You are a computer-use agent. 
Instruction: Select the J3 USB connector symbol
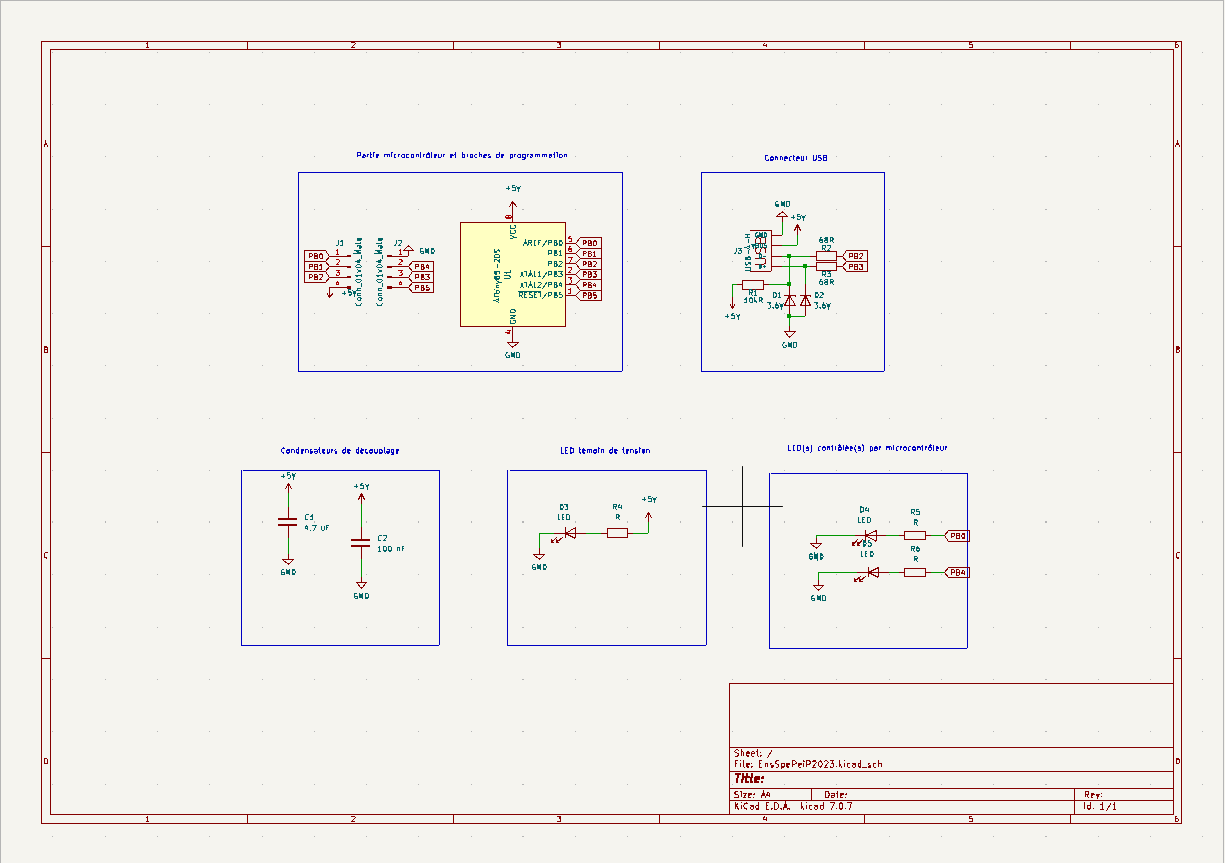coord(761,251)
